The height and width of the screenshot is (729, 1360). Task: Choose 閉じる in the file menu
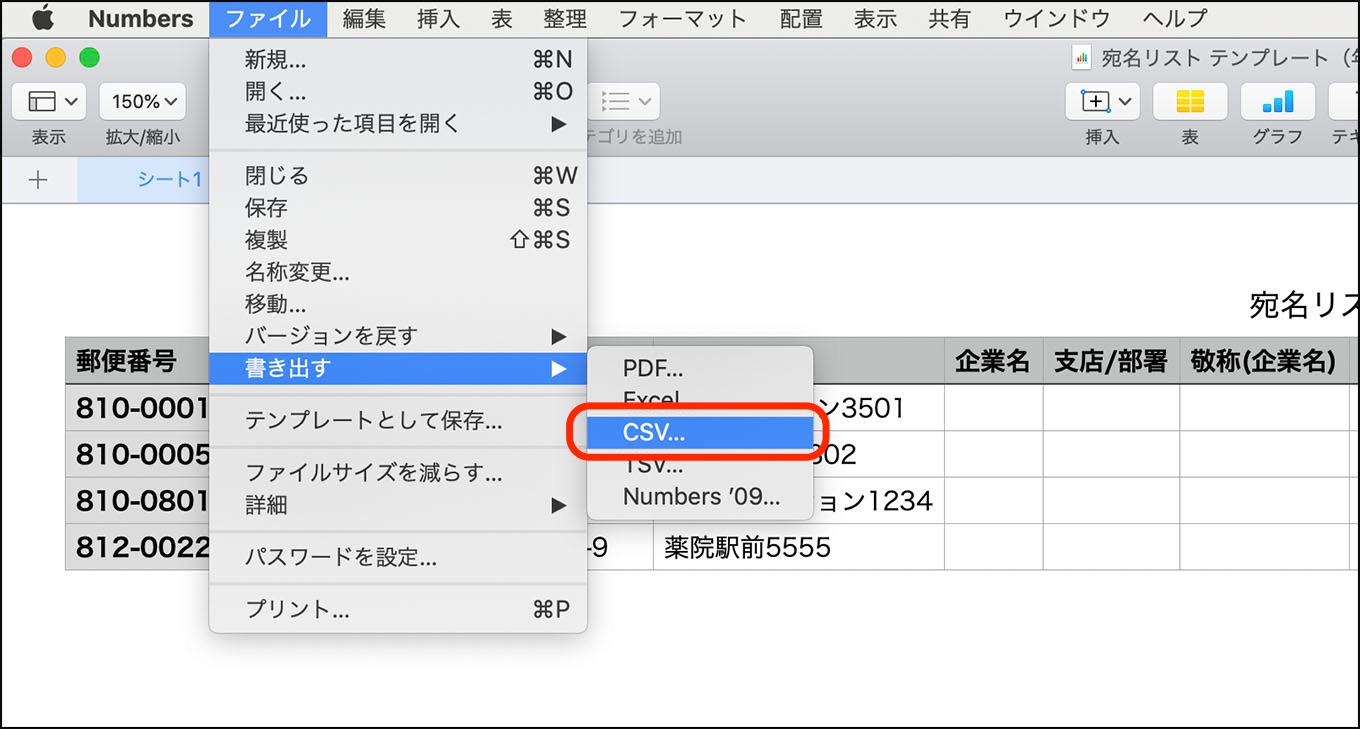click(x=398, y=176)
